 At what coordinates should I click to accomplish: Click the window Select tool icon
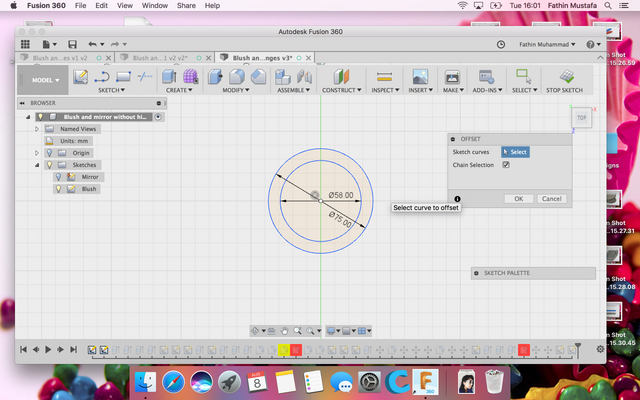click(x=524, y=76)
